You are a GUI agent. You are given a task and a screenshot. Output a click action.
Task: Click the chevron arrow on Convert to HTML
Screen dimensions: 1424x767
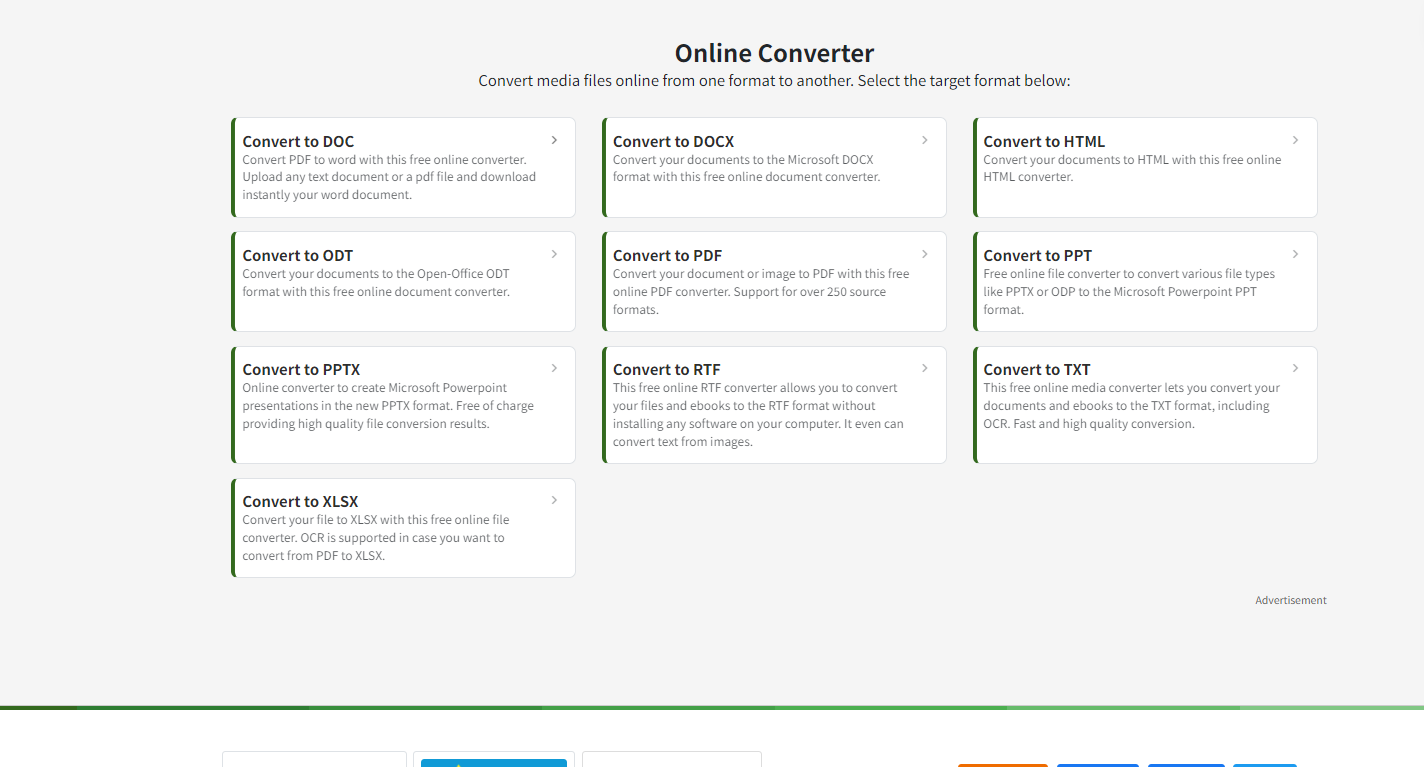[x=1295, y=141]
